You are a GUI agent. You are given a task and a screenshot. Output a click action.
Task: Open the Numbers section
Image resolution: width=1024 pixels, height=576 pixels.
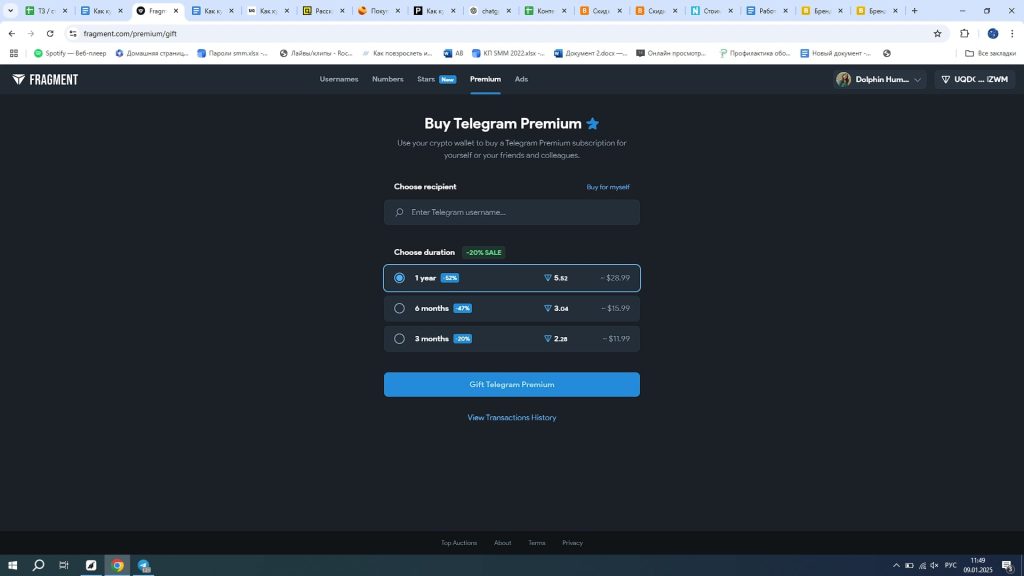388,79
